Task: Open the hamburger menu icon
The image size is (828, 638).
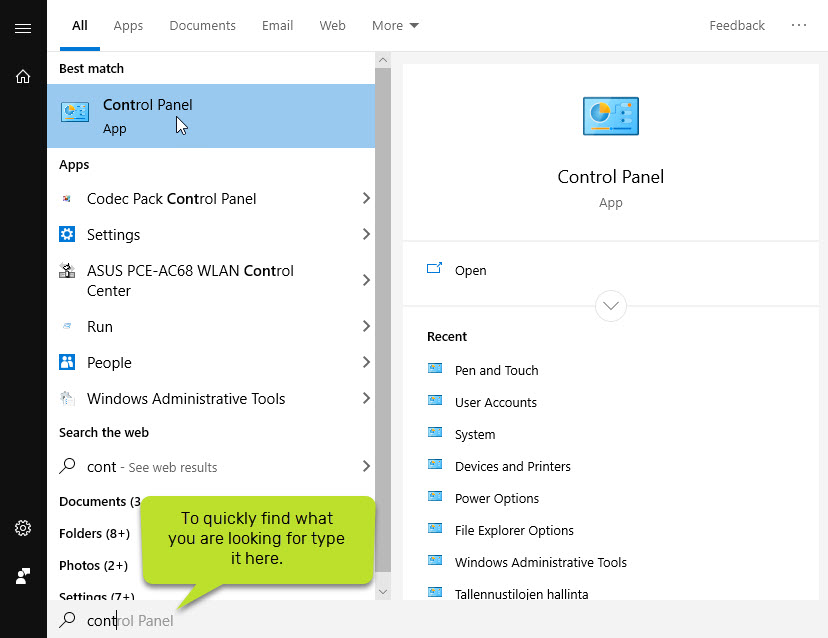Action: [22, 28]
